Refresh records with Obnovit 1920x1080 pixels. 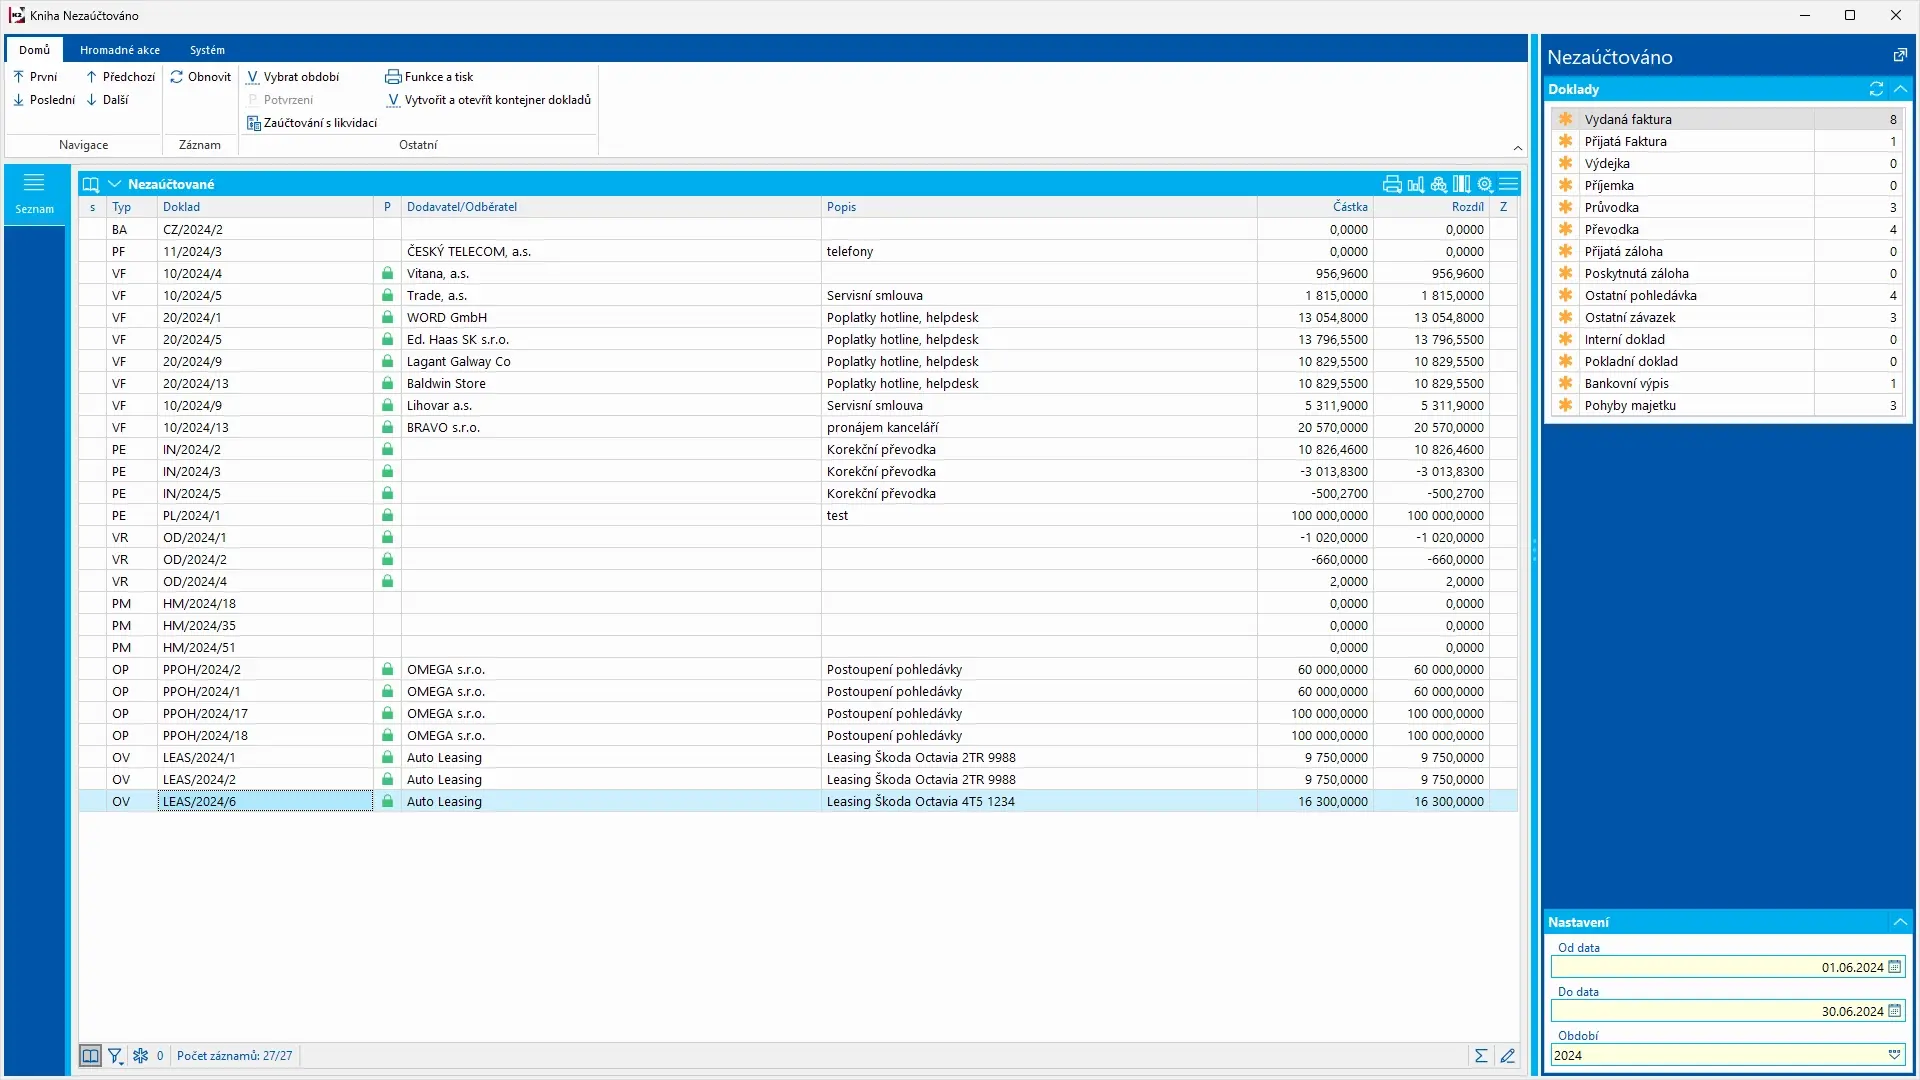tap(200, 77)
